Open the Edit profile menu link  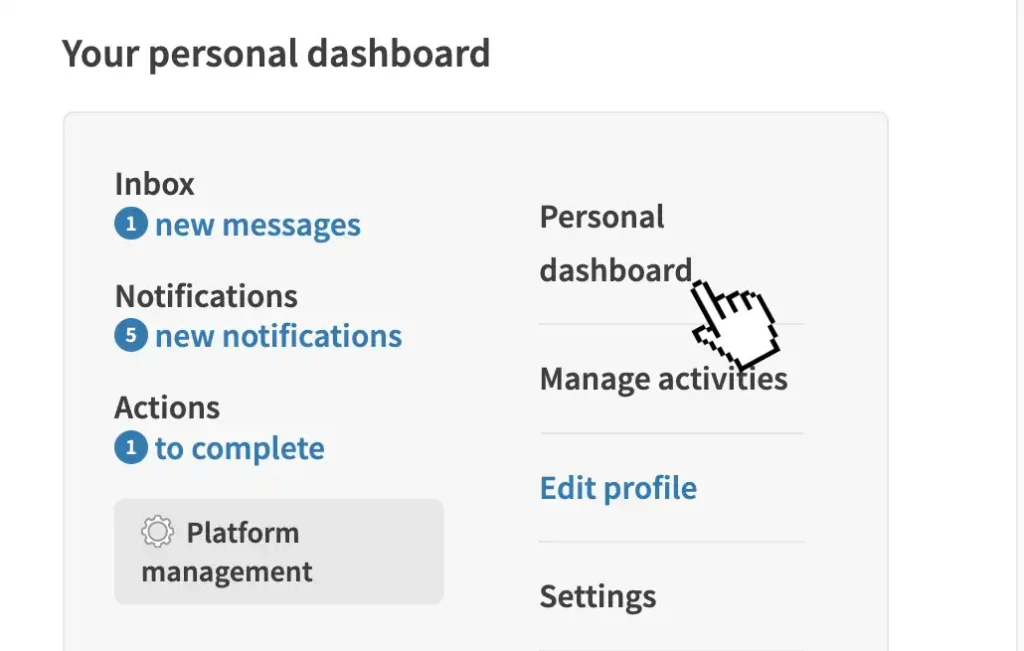click(x=618, y=488)
